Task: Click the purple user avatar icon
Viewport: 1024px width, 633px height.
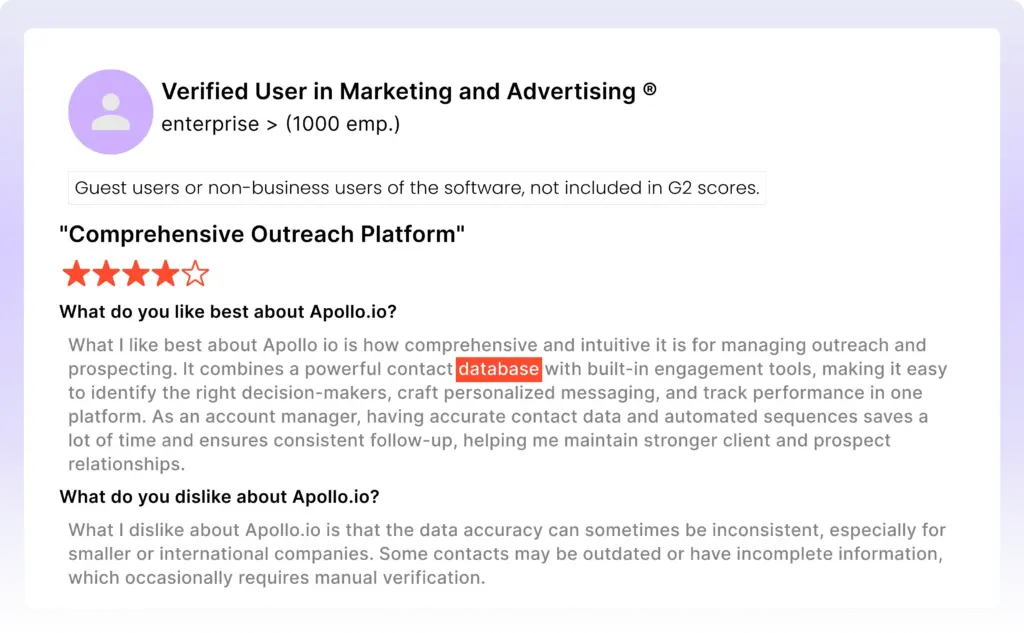Action: tap(110, 112)
